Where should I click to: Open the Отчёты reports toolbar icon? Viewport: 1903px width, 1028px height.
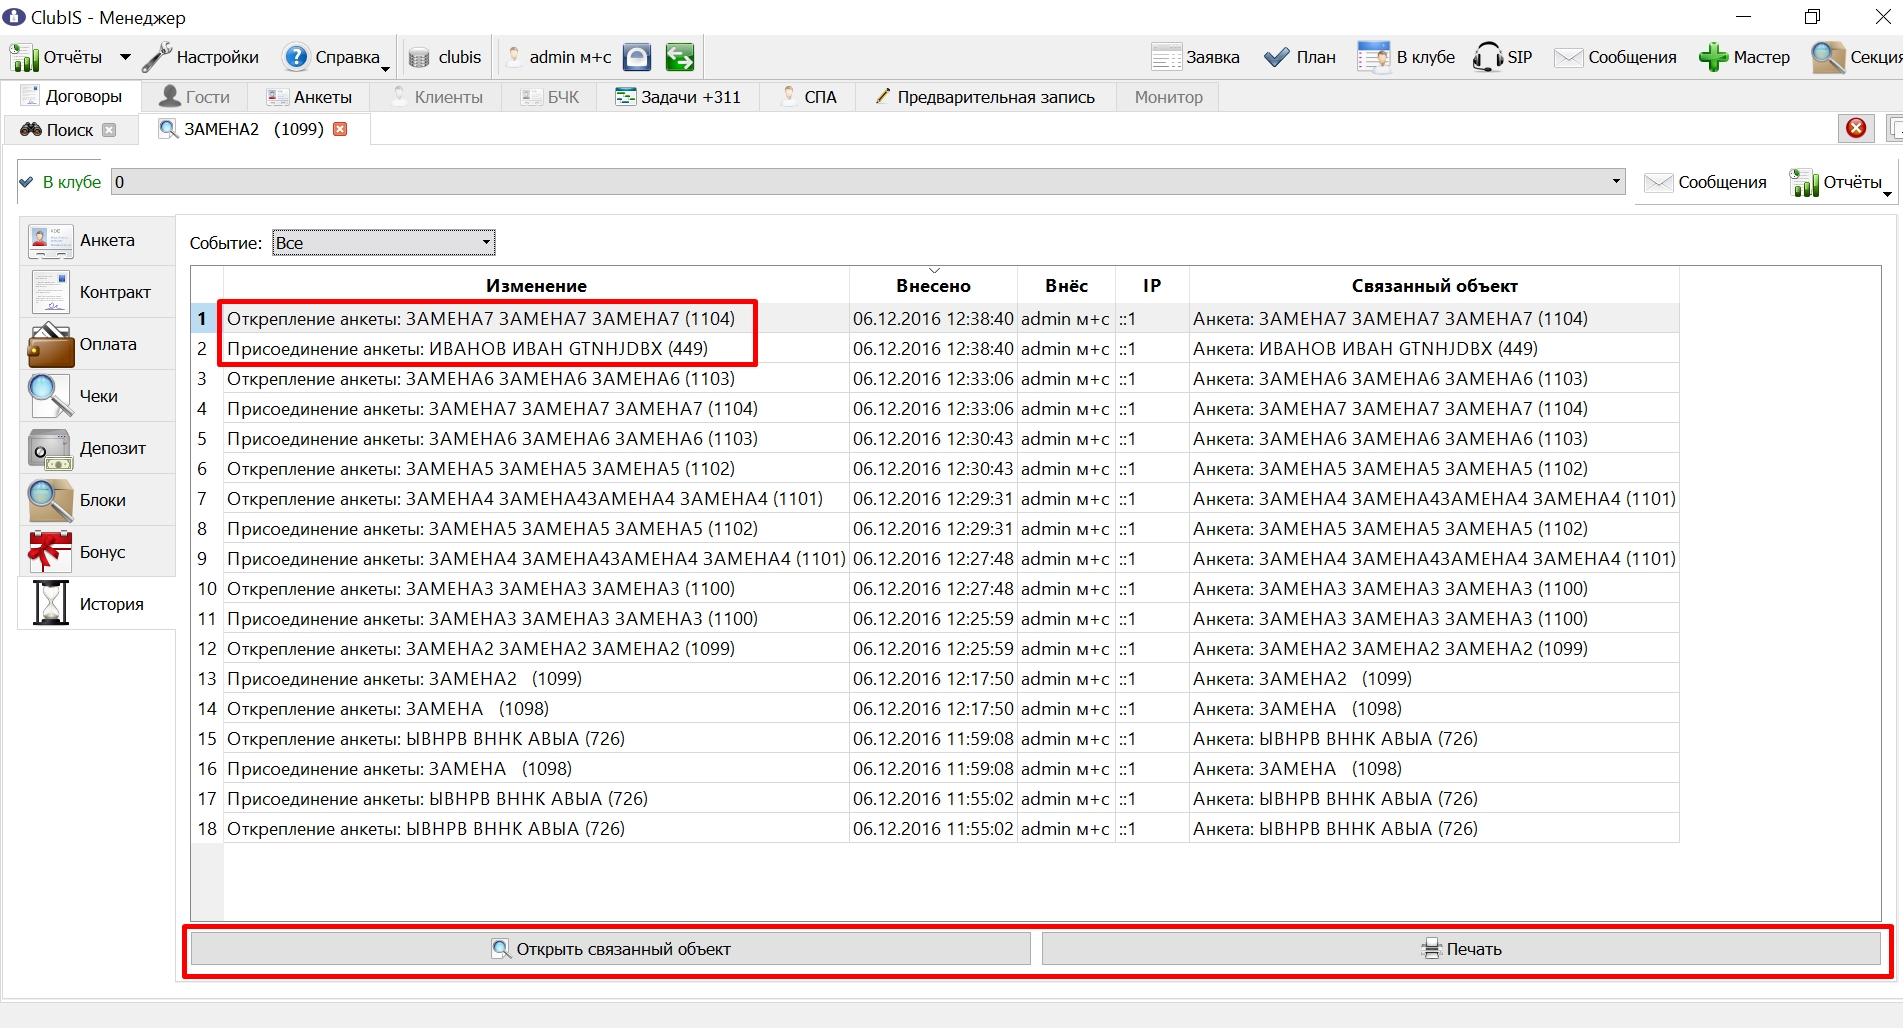[24, 58]
